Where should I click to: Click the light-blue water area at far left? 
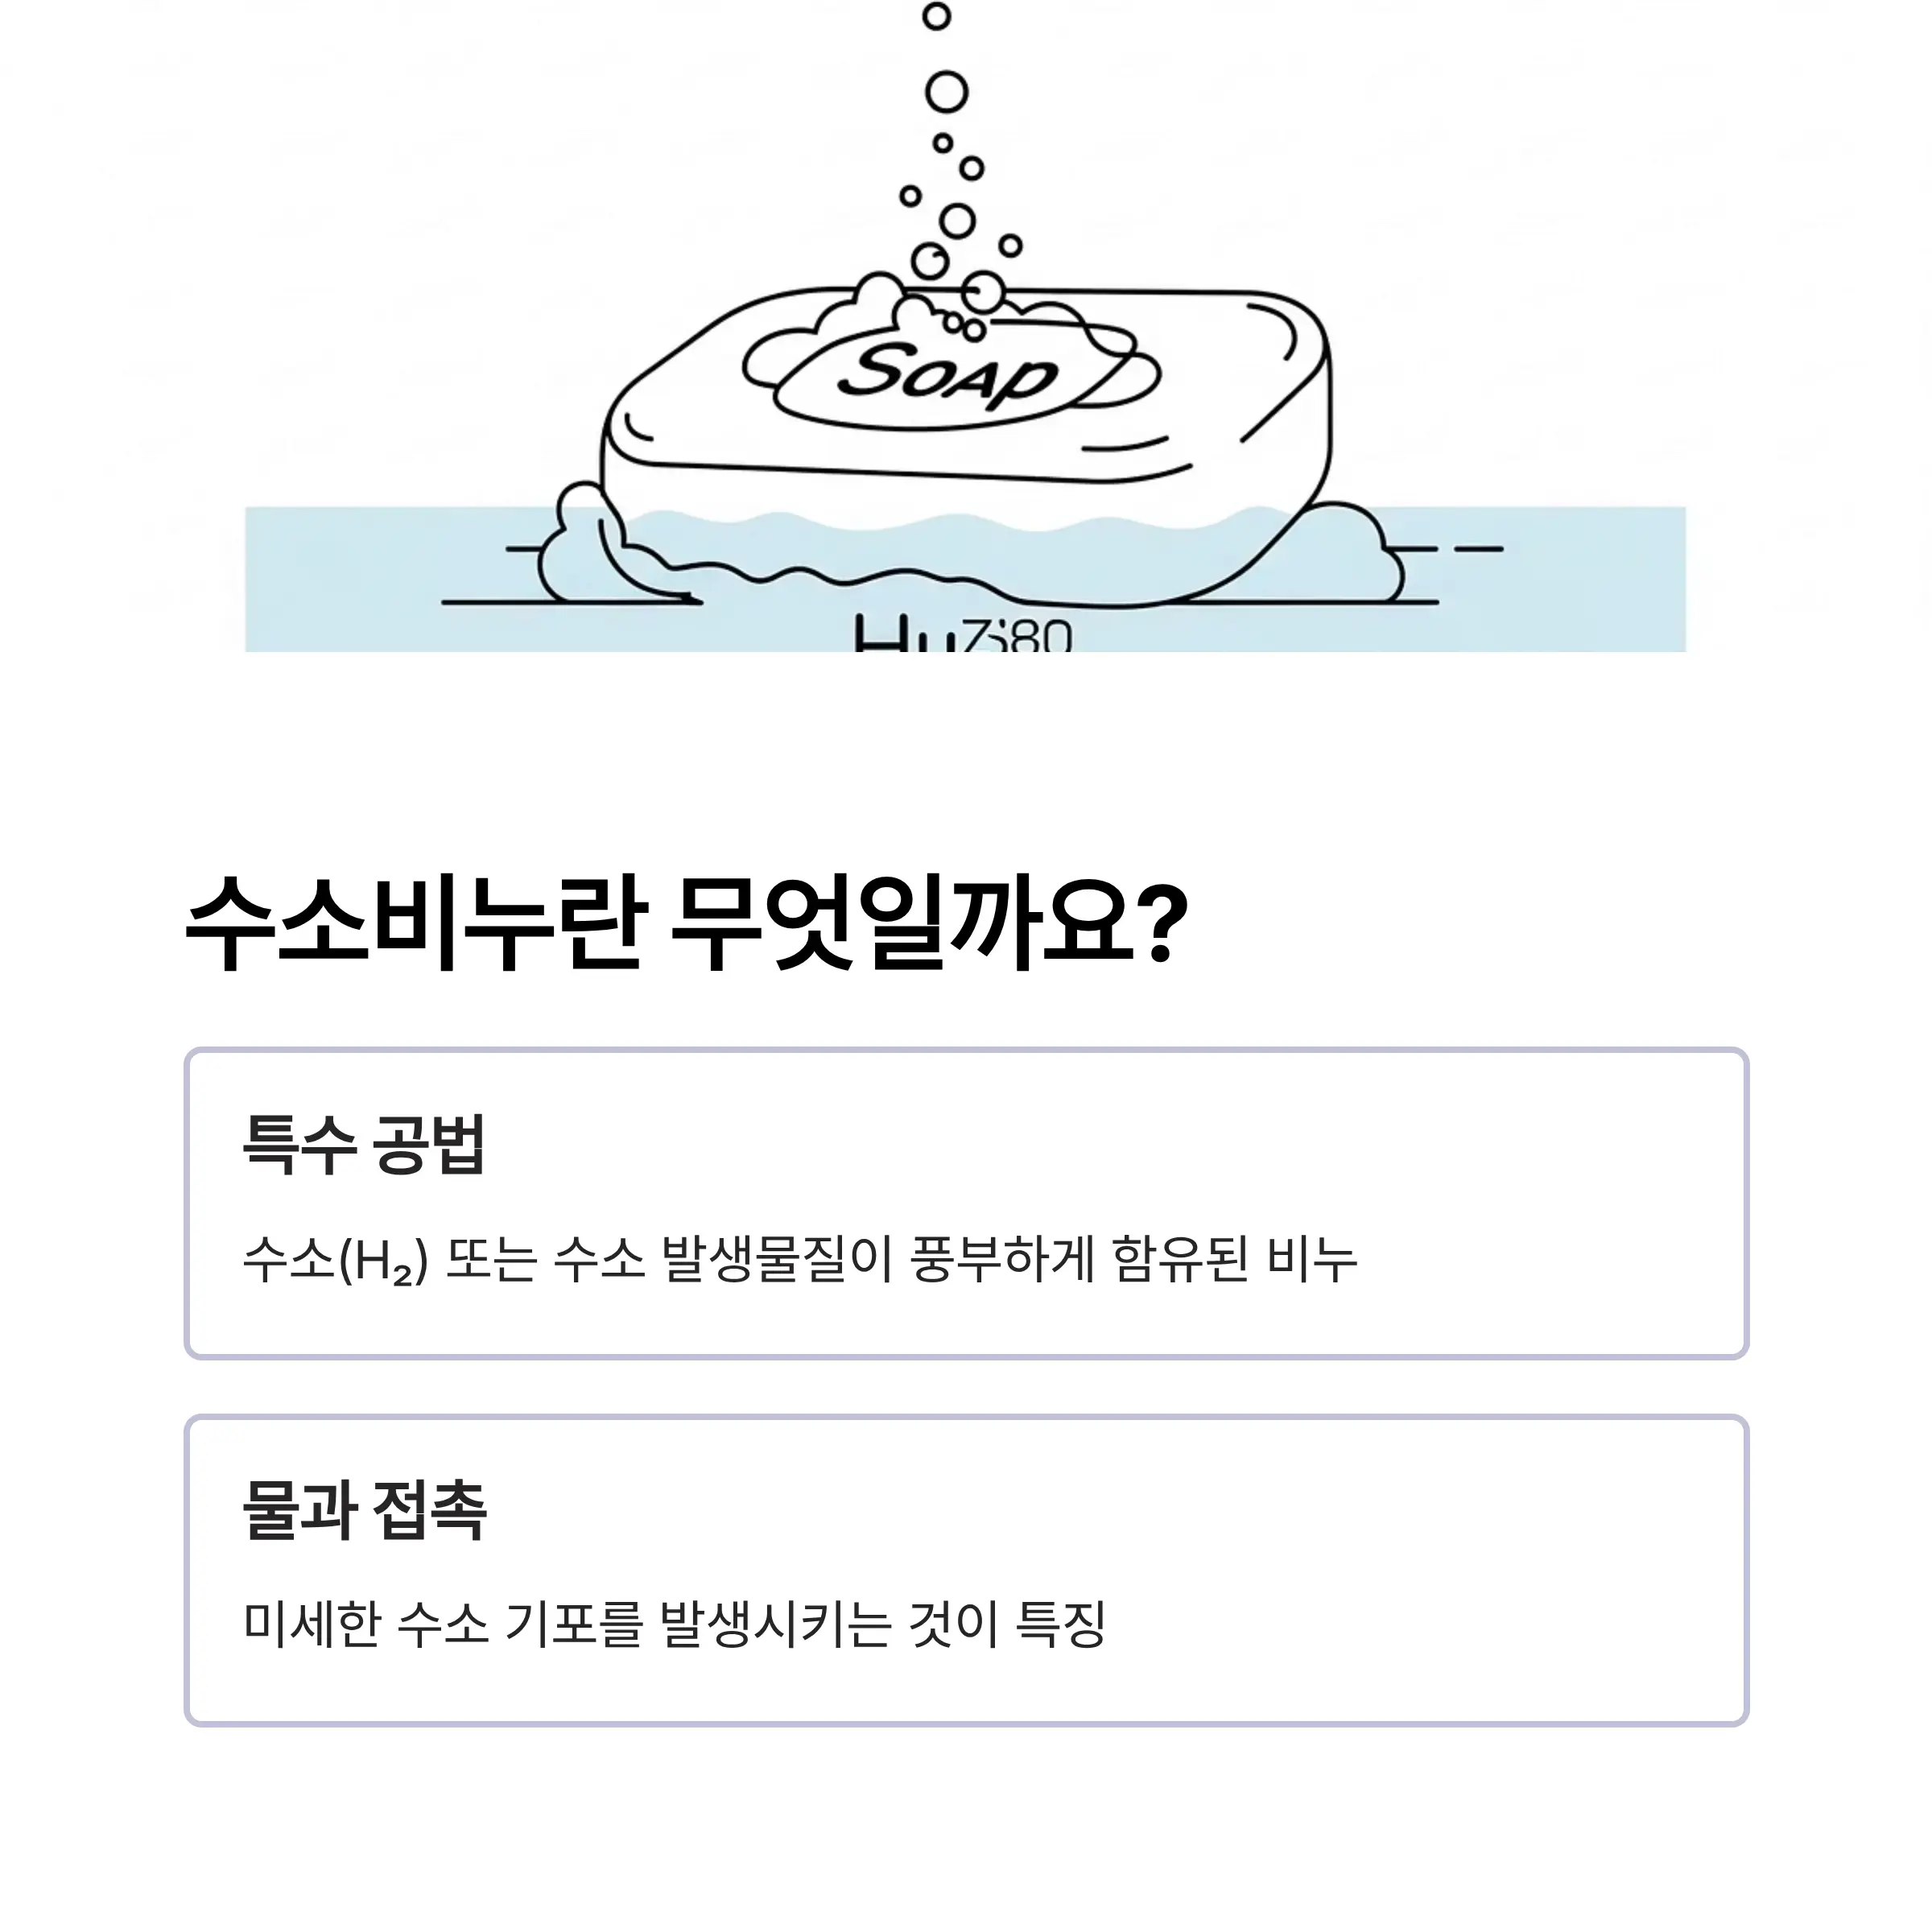coord(380,580)
